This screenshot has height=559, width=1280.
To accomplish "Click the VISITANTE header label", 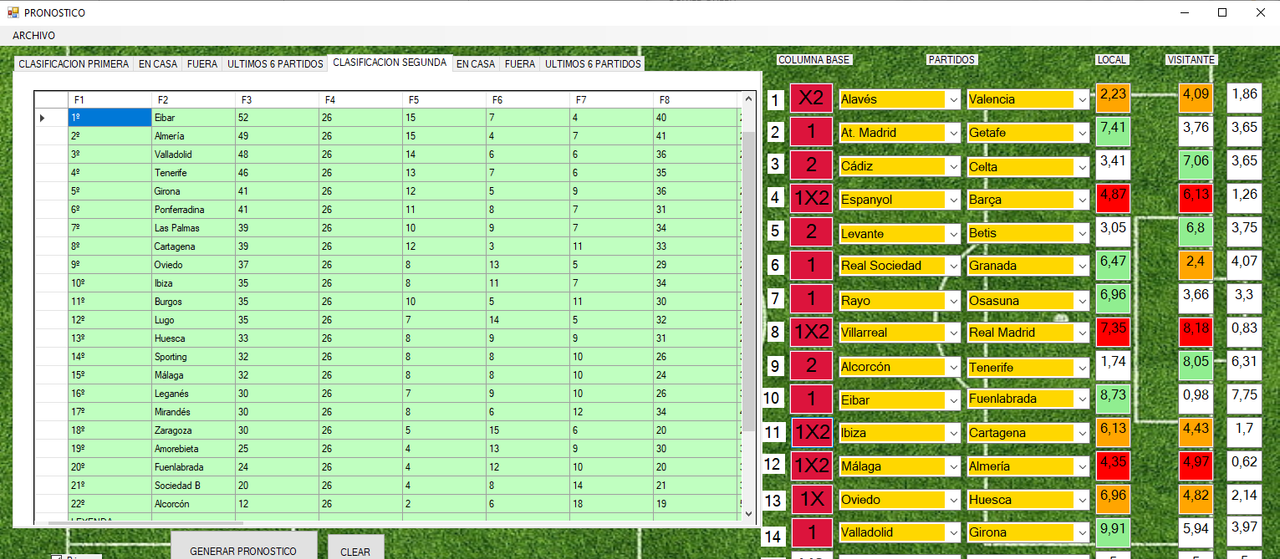I will [x=1191, y=60].
